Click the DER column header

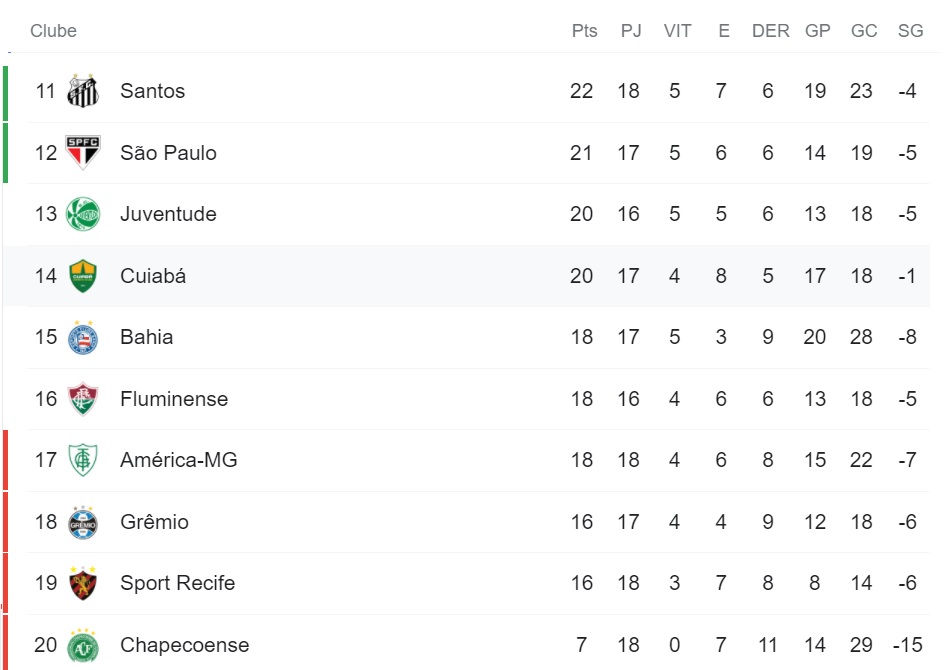point(770,31)
